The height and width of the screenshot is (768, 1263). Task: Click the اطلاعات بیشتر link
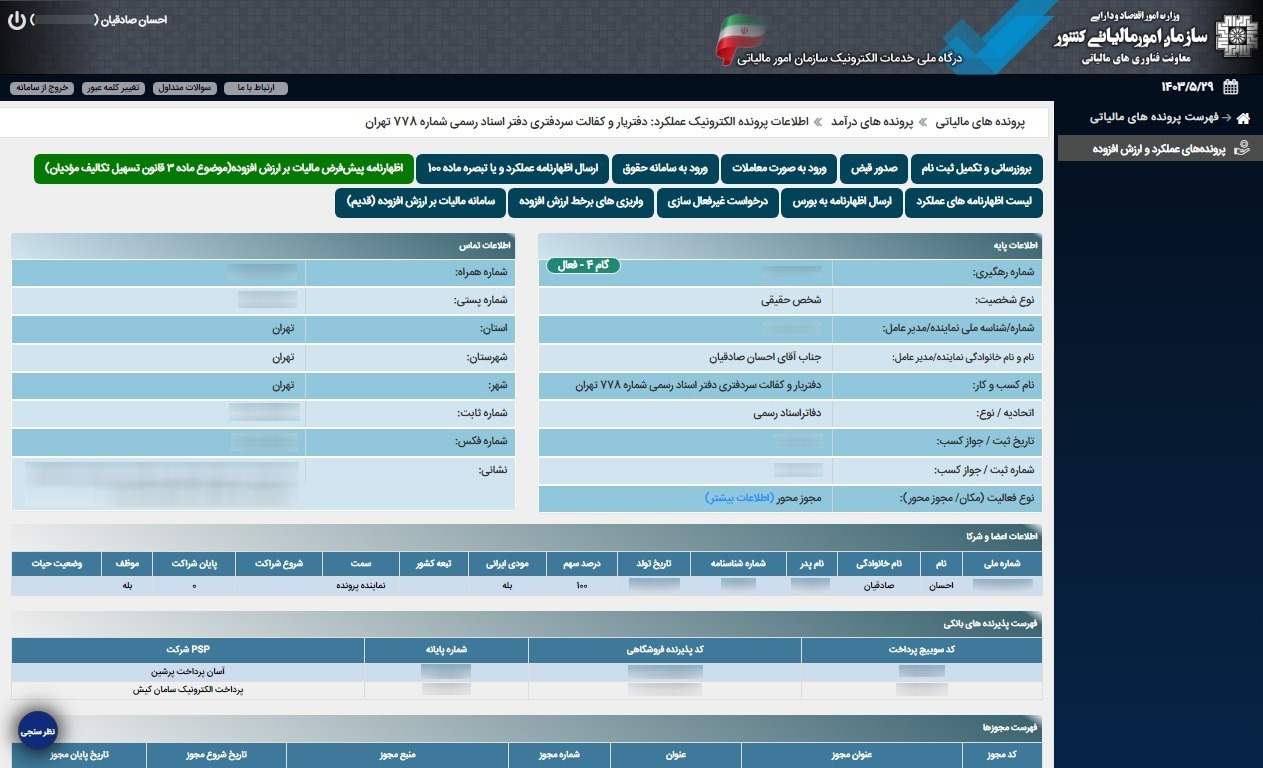[x=739, y=497]
